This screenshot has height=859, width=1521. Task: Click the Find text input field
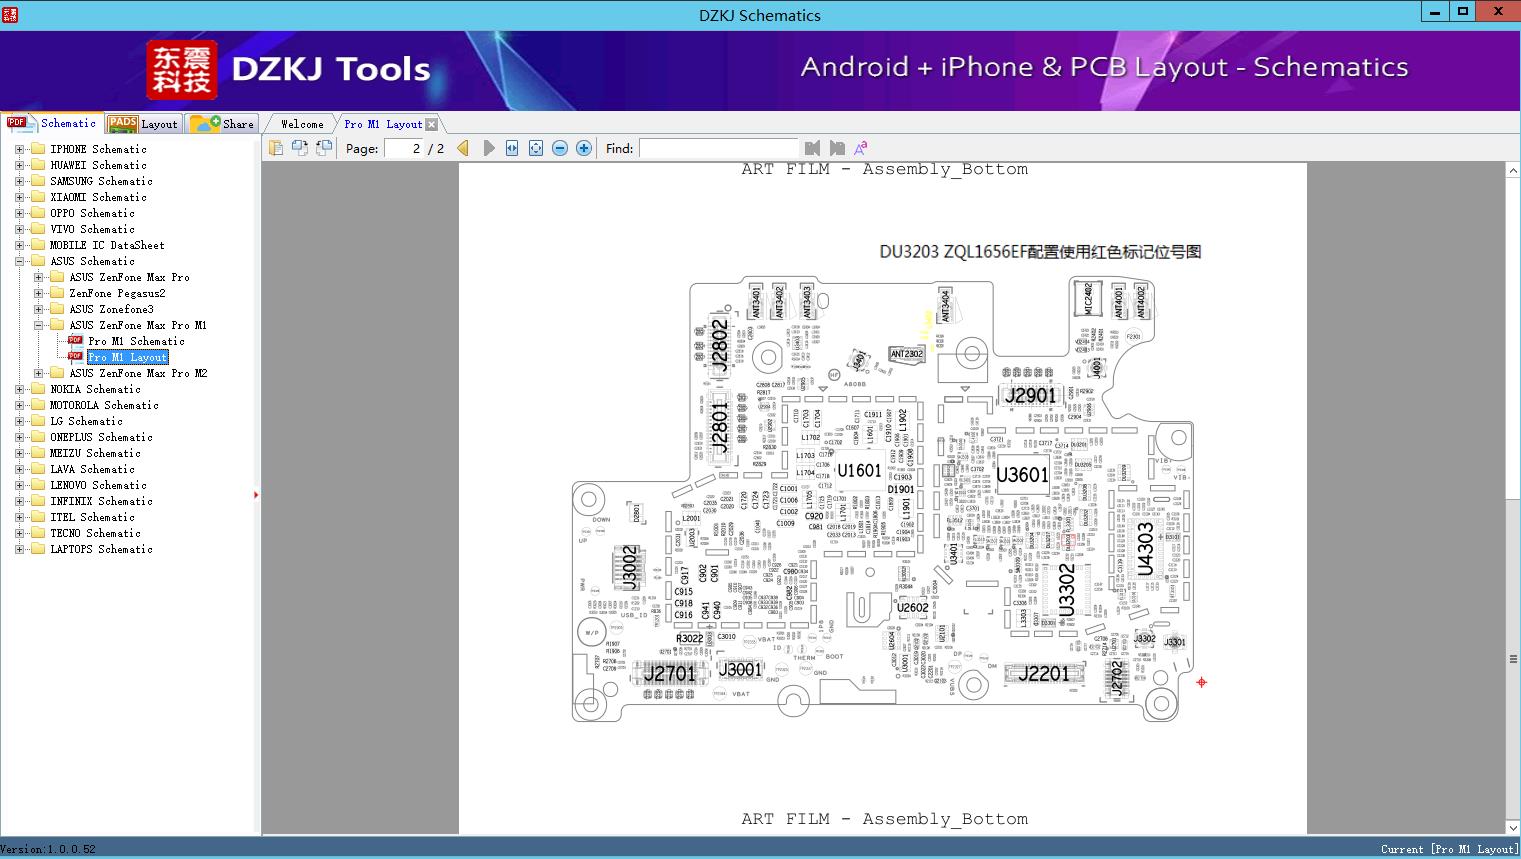point(718,148)
